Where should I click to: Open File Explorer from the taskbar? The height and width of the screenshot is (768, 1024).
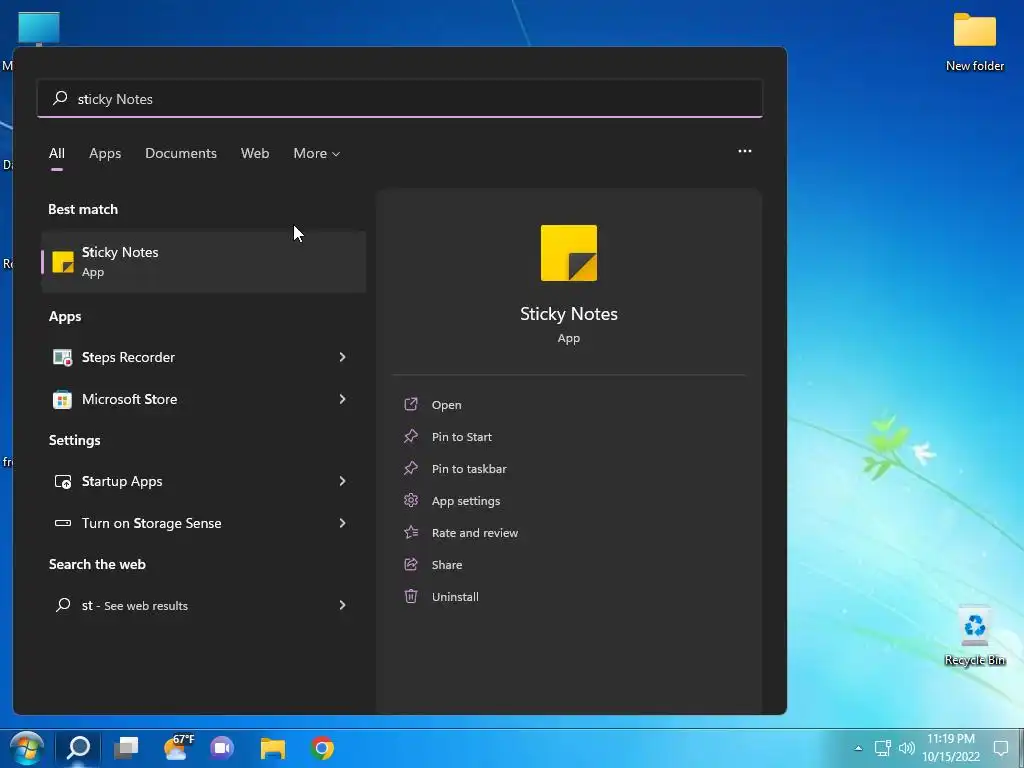click(272, 748)
